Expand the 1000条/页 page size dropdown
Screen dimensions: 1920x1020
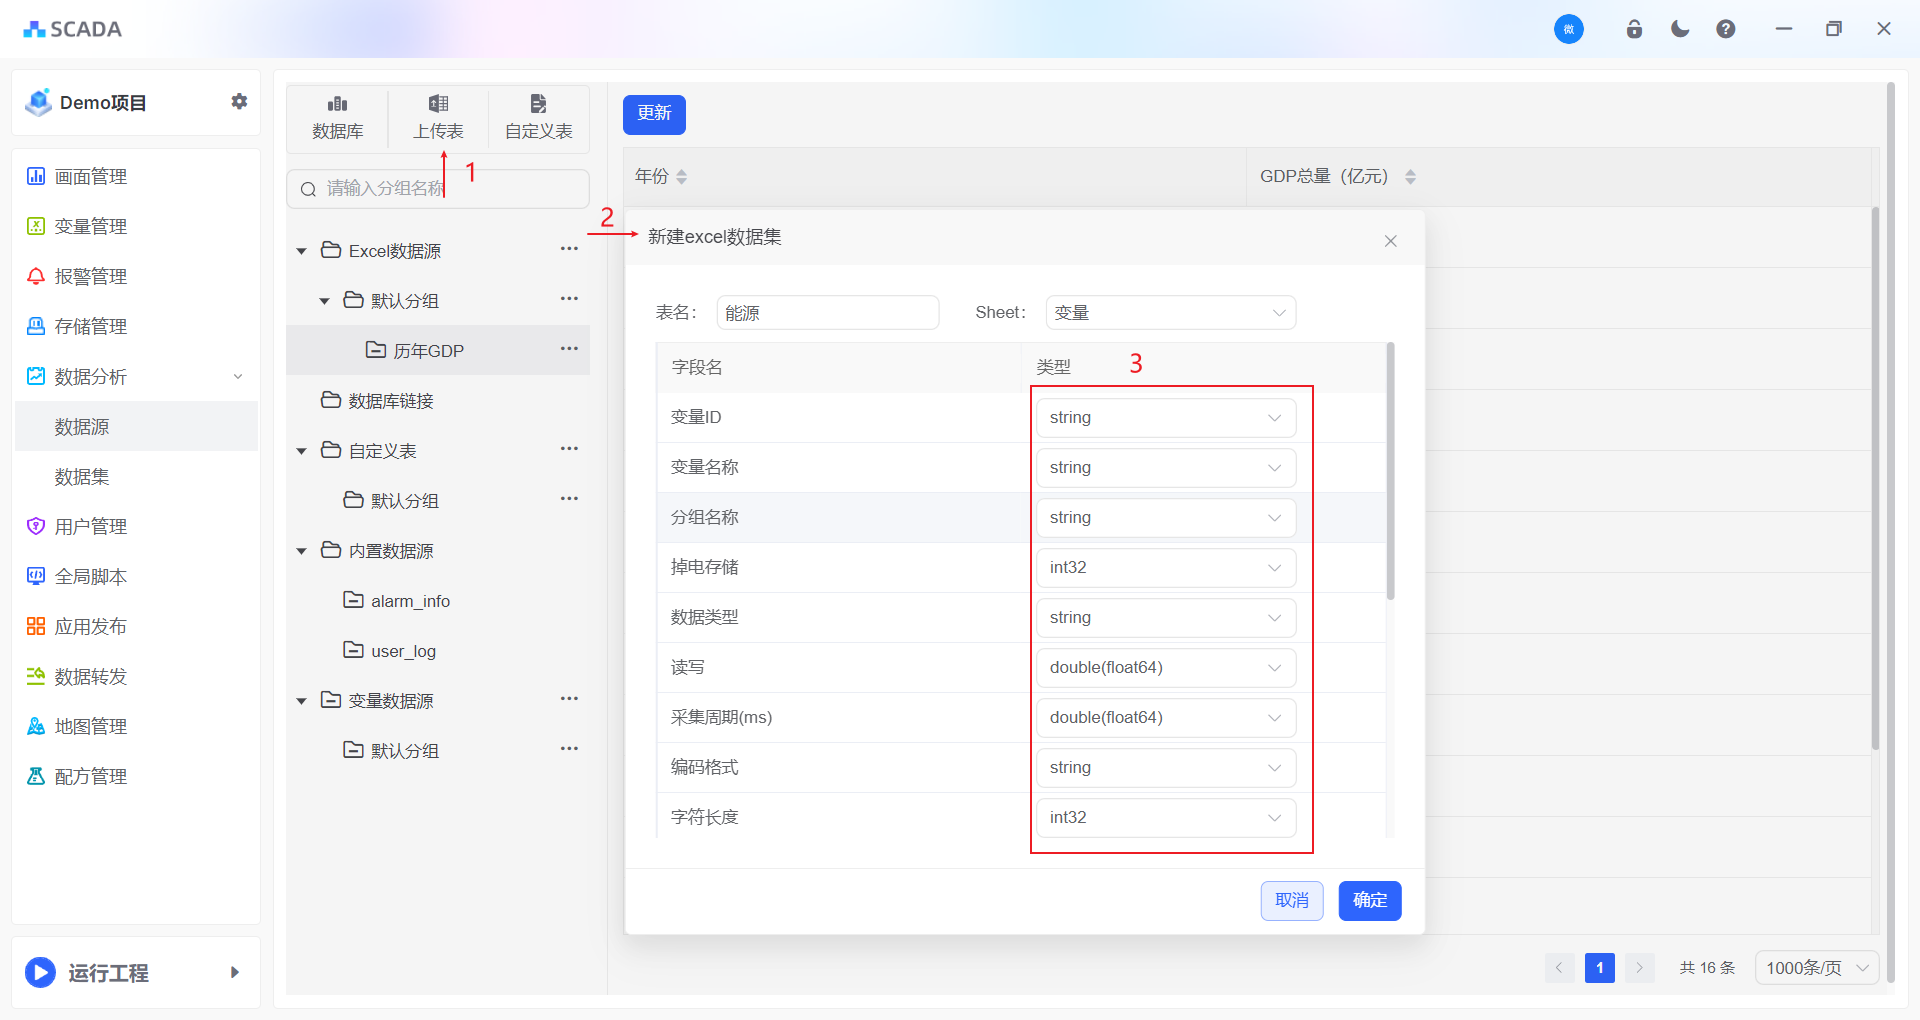[1816, 968]
